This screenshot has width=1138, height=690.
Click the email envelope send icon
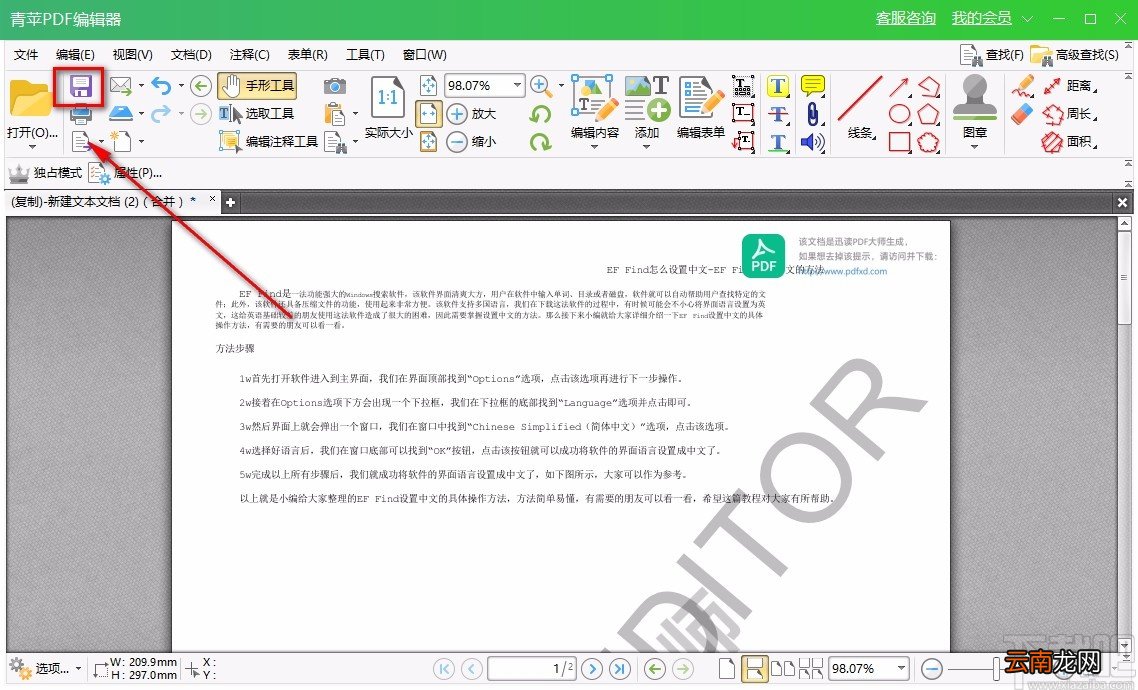pos(120,86)
